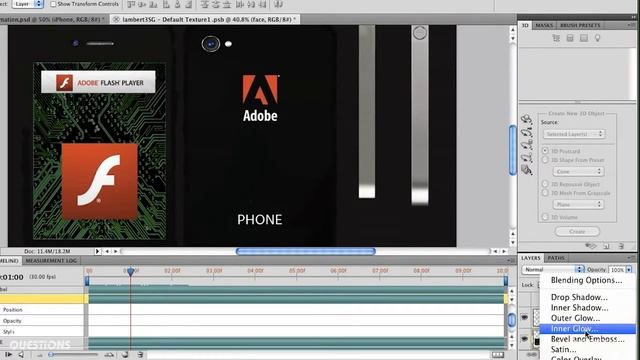Open the Cone shape preset dropdown
This screenshot has width=640, height=360.
point(578,171)
